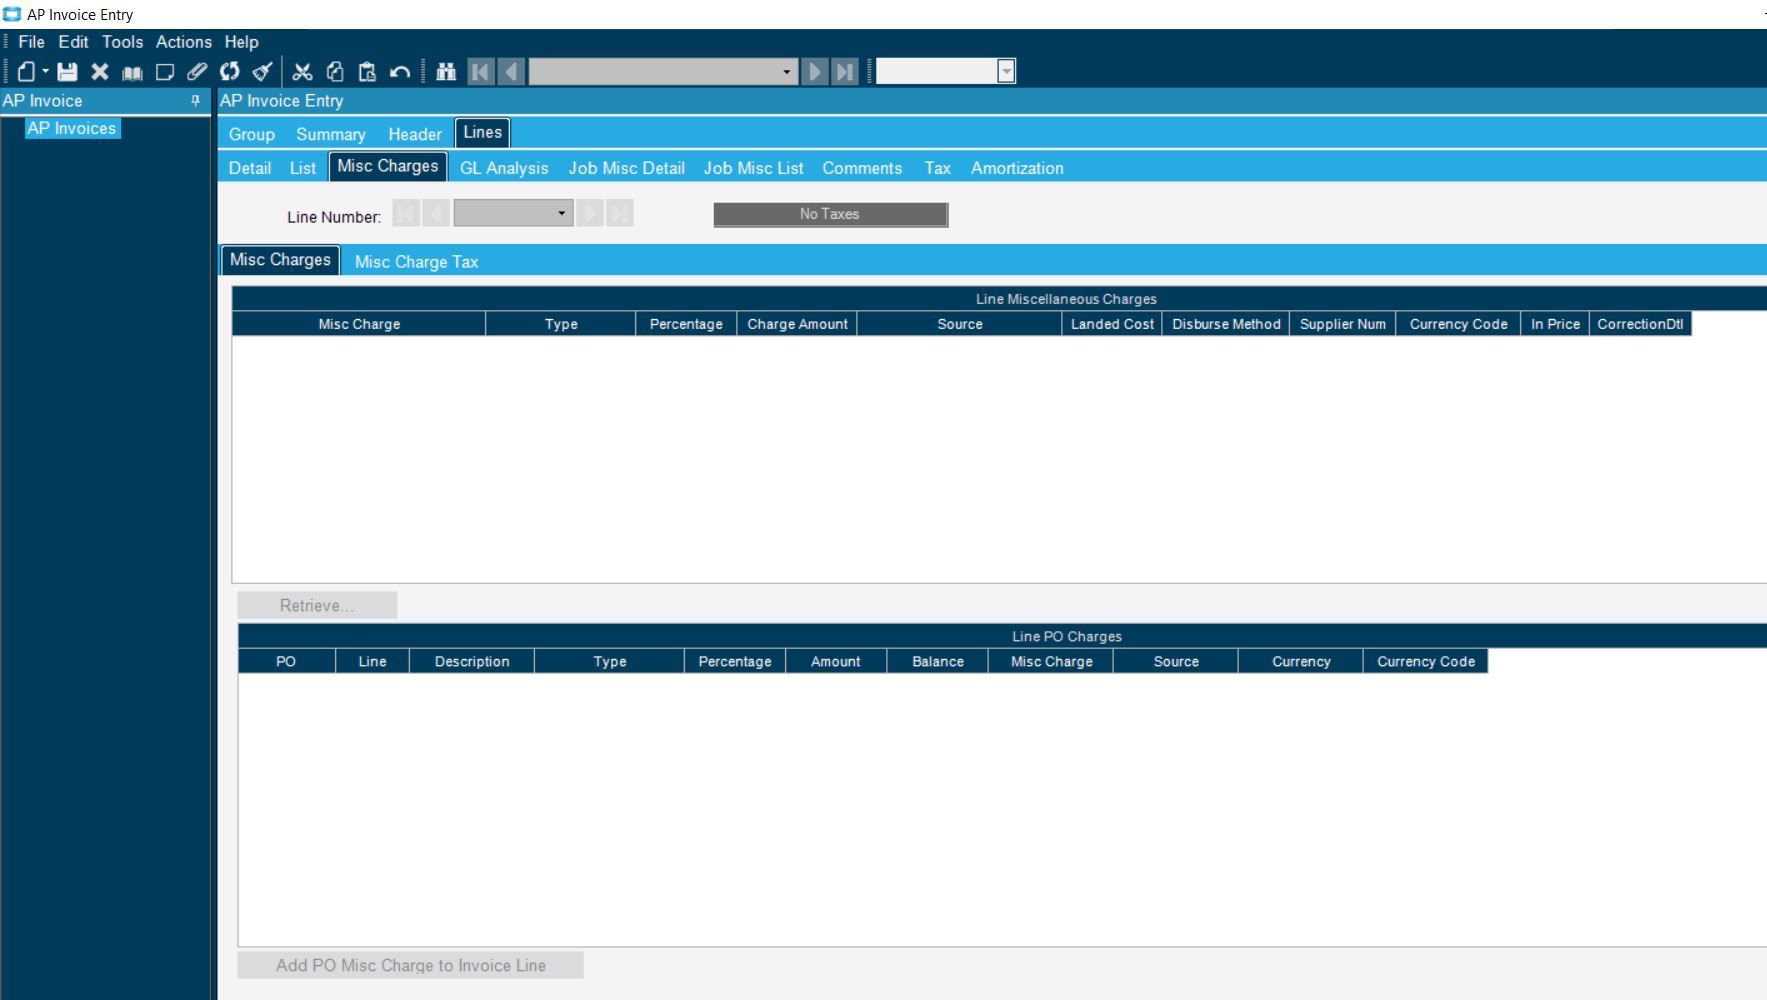Viewport: 1767px width, 1000px height.
Task: Open the Job Misc Detail tab
Action: click(627, 168)
